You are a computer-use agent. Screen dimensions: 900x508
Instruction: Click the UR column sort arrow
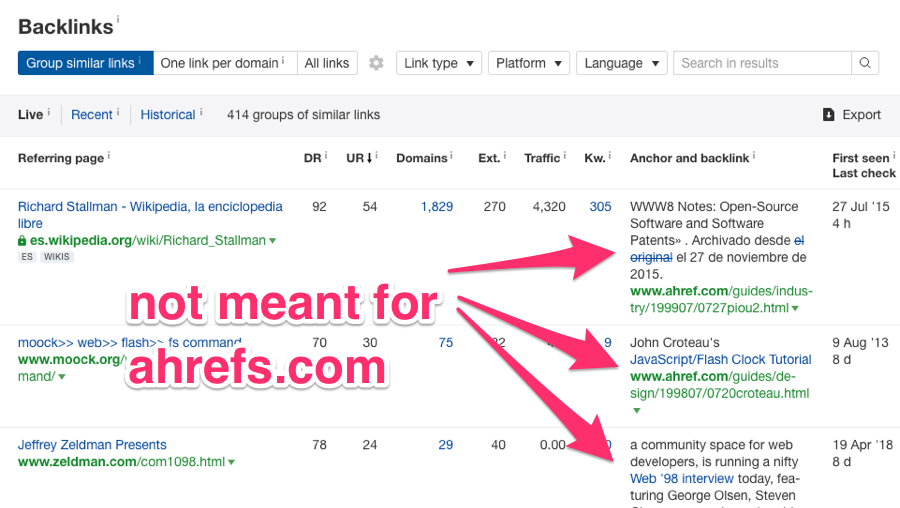coord(369,158)
